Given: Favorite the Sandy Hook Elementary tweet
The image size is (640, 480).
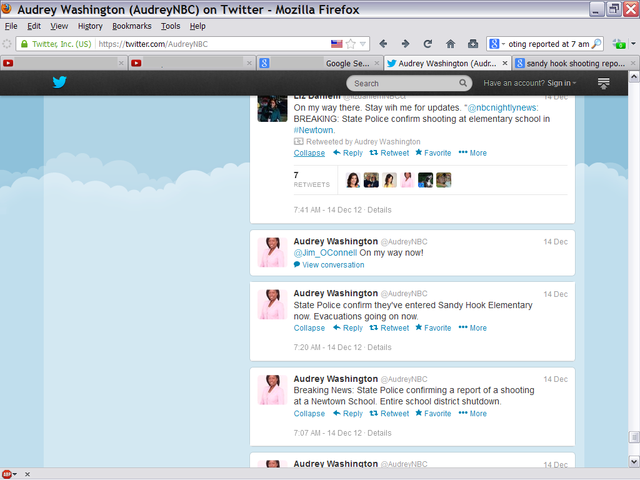Looking at the screenshot, I should click(433, 328).
